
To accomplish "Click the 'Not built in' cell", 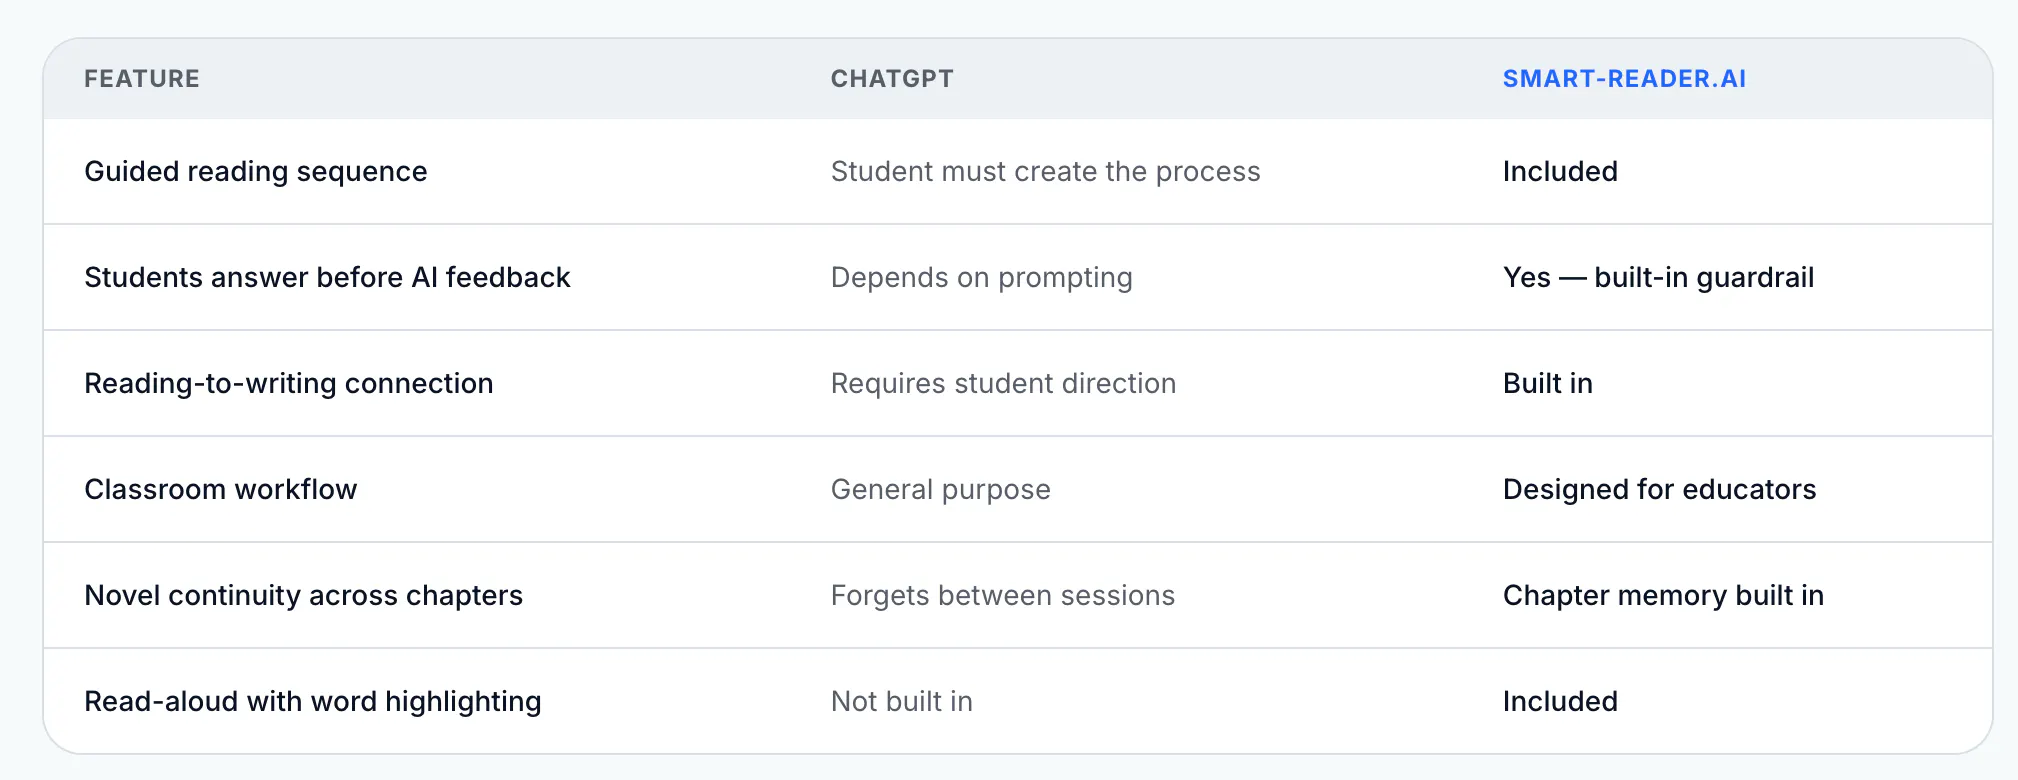I will pyautogui.click(x=901, y=702).
